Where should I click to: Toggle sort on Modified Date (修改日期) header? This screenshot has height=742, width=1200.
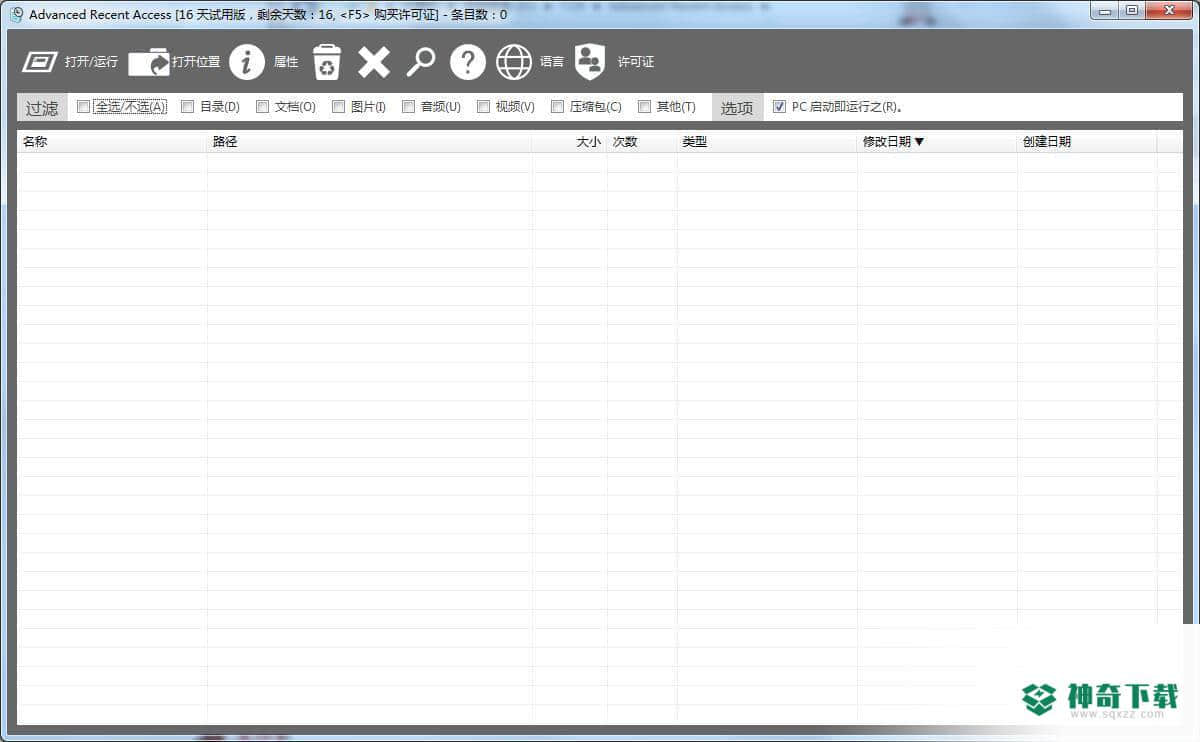(x=937, y=142)
